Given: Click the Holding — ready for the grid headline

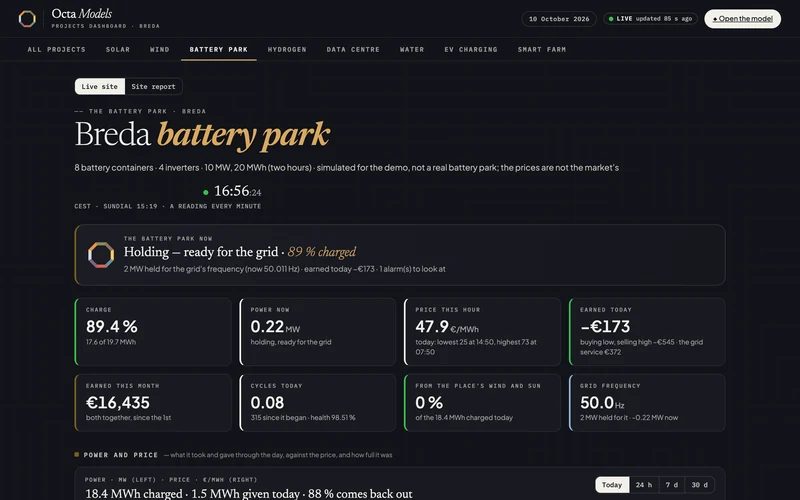Looking at the screenshot, I should point(201,252).
